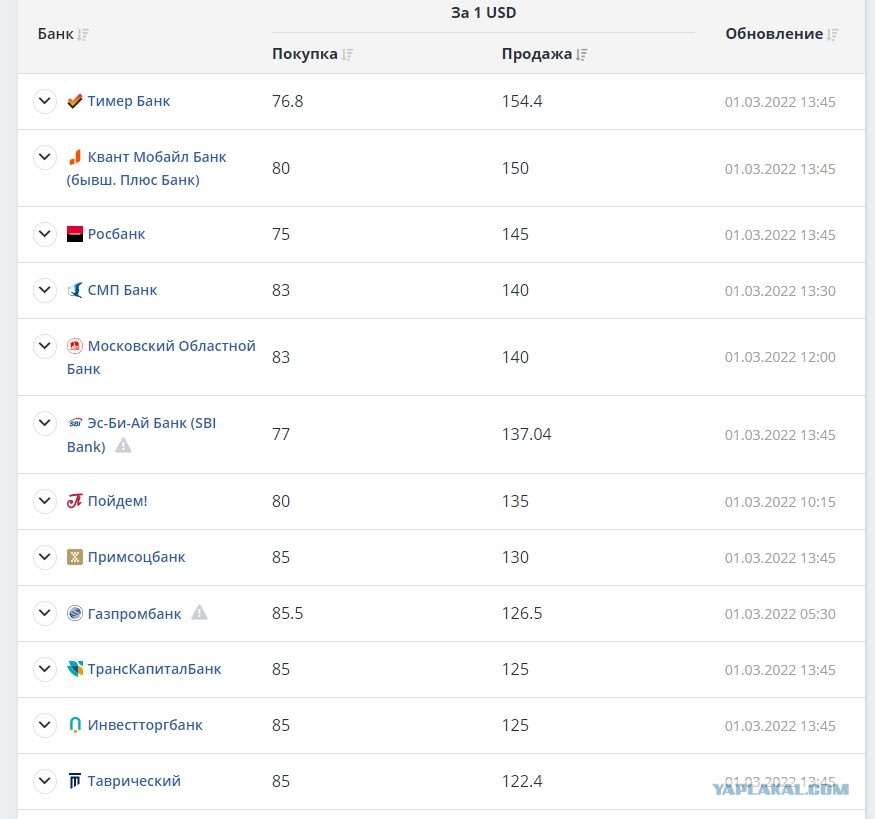Image resolution: width=875 pixels, height=819 pixels.
Task: Expand the Тимер Банк row
Action: (x=45, y=101)
